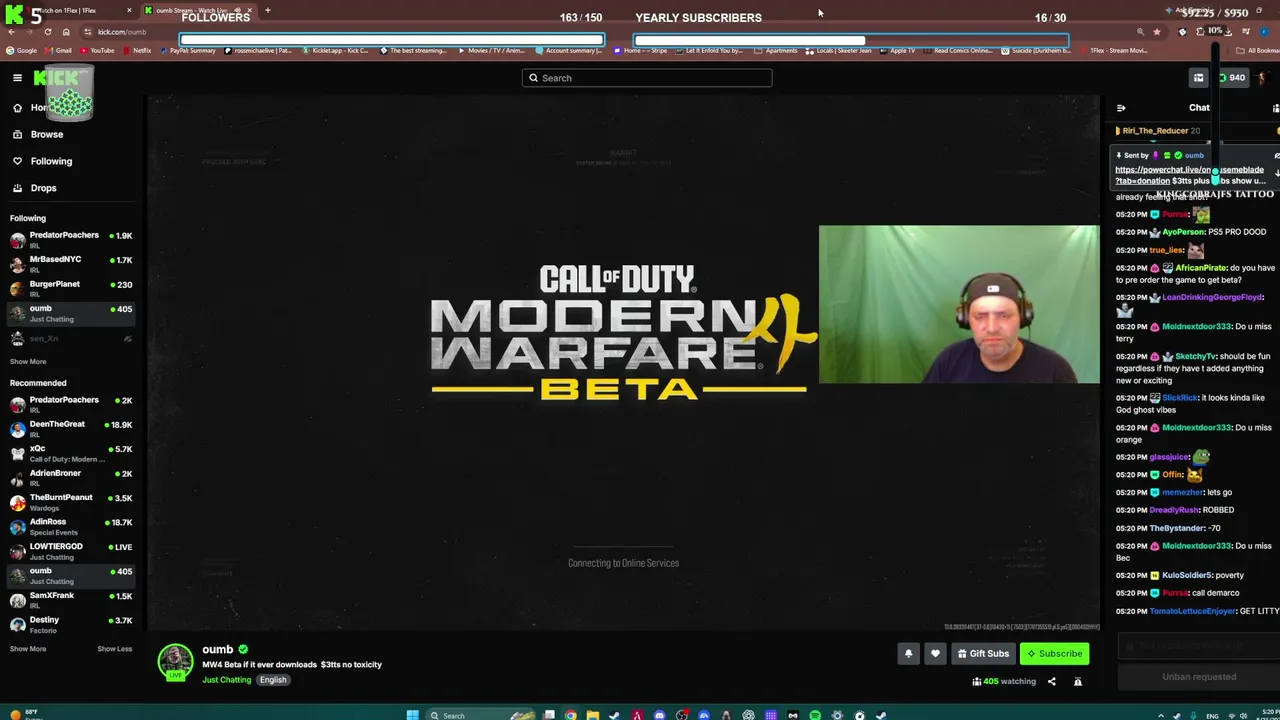1280x720 pixels.
Task: Open the Kick layout toggle icon in header
Action: pyautogui.click(x=1198, y=78)
